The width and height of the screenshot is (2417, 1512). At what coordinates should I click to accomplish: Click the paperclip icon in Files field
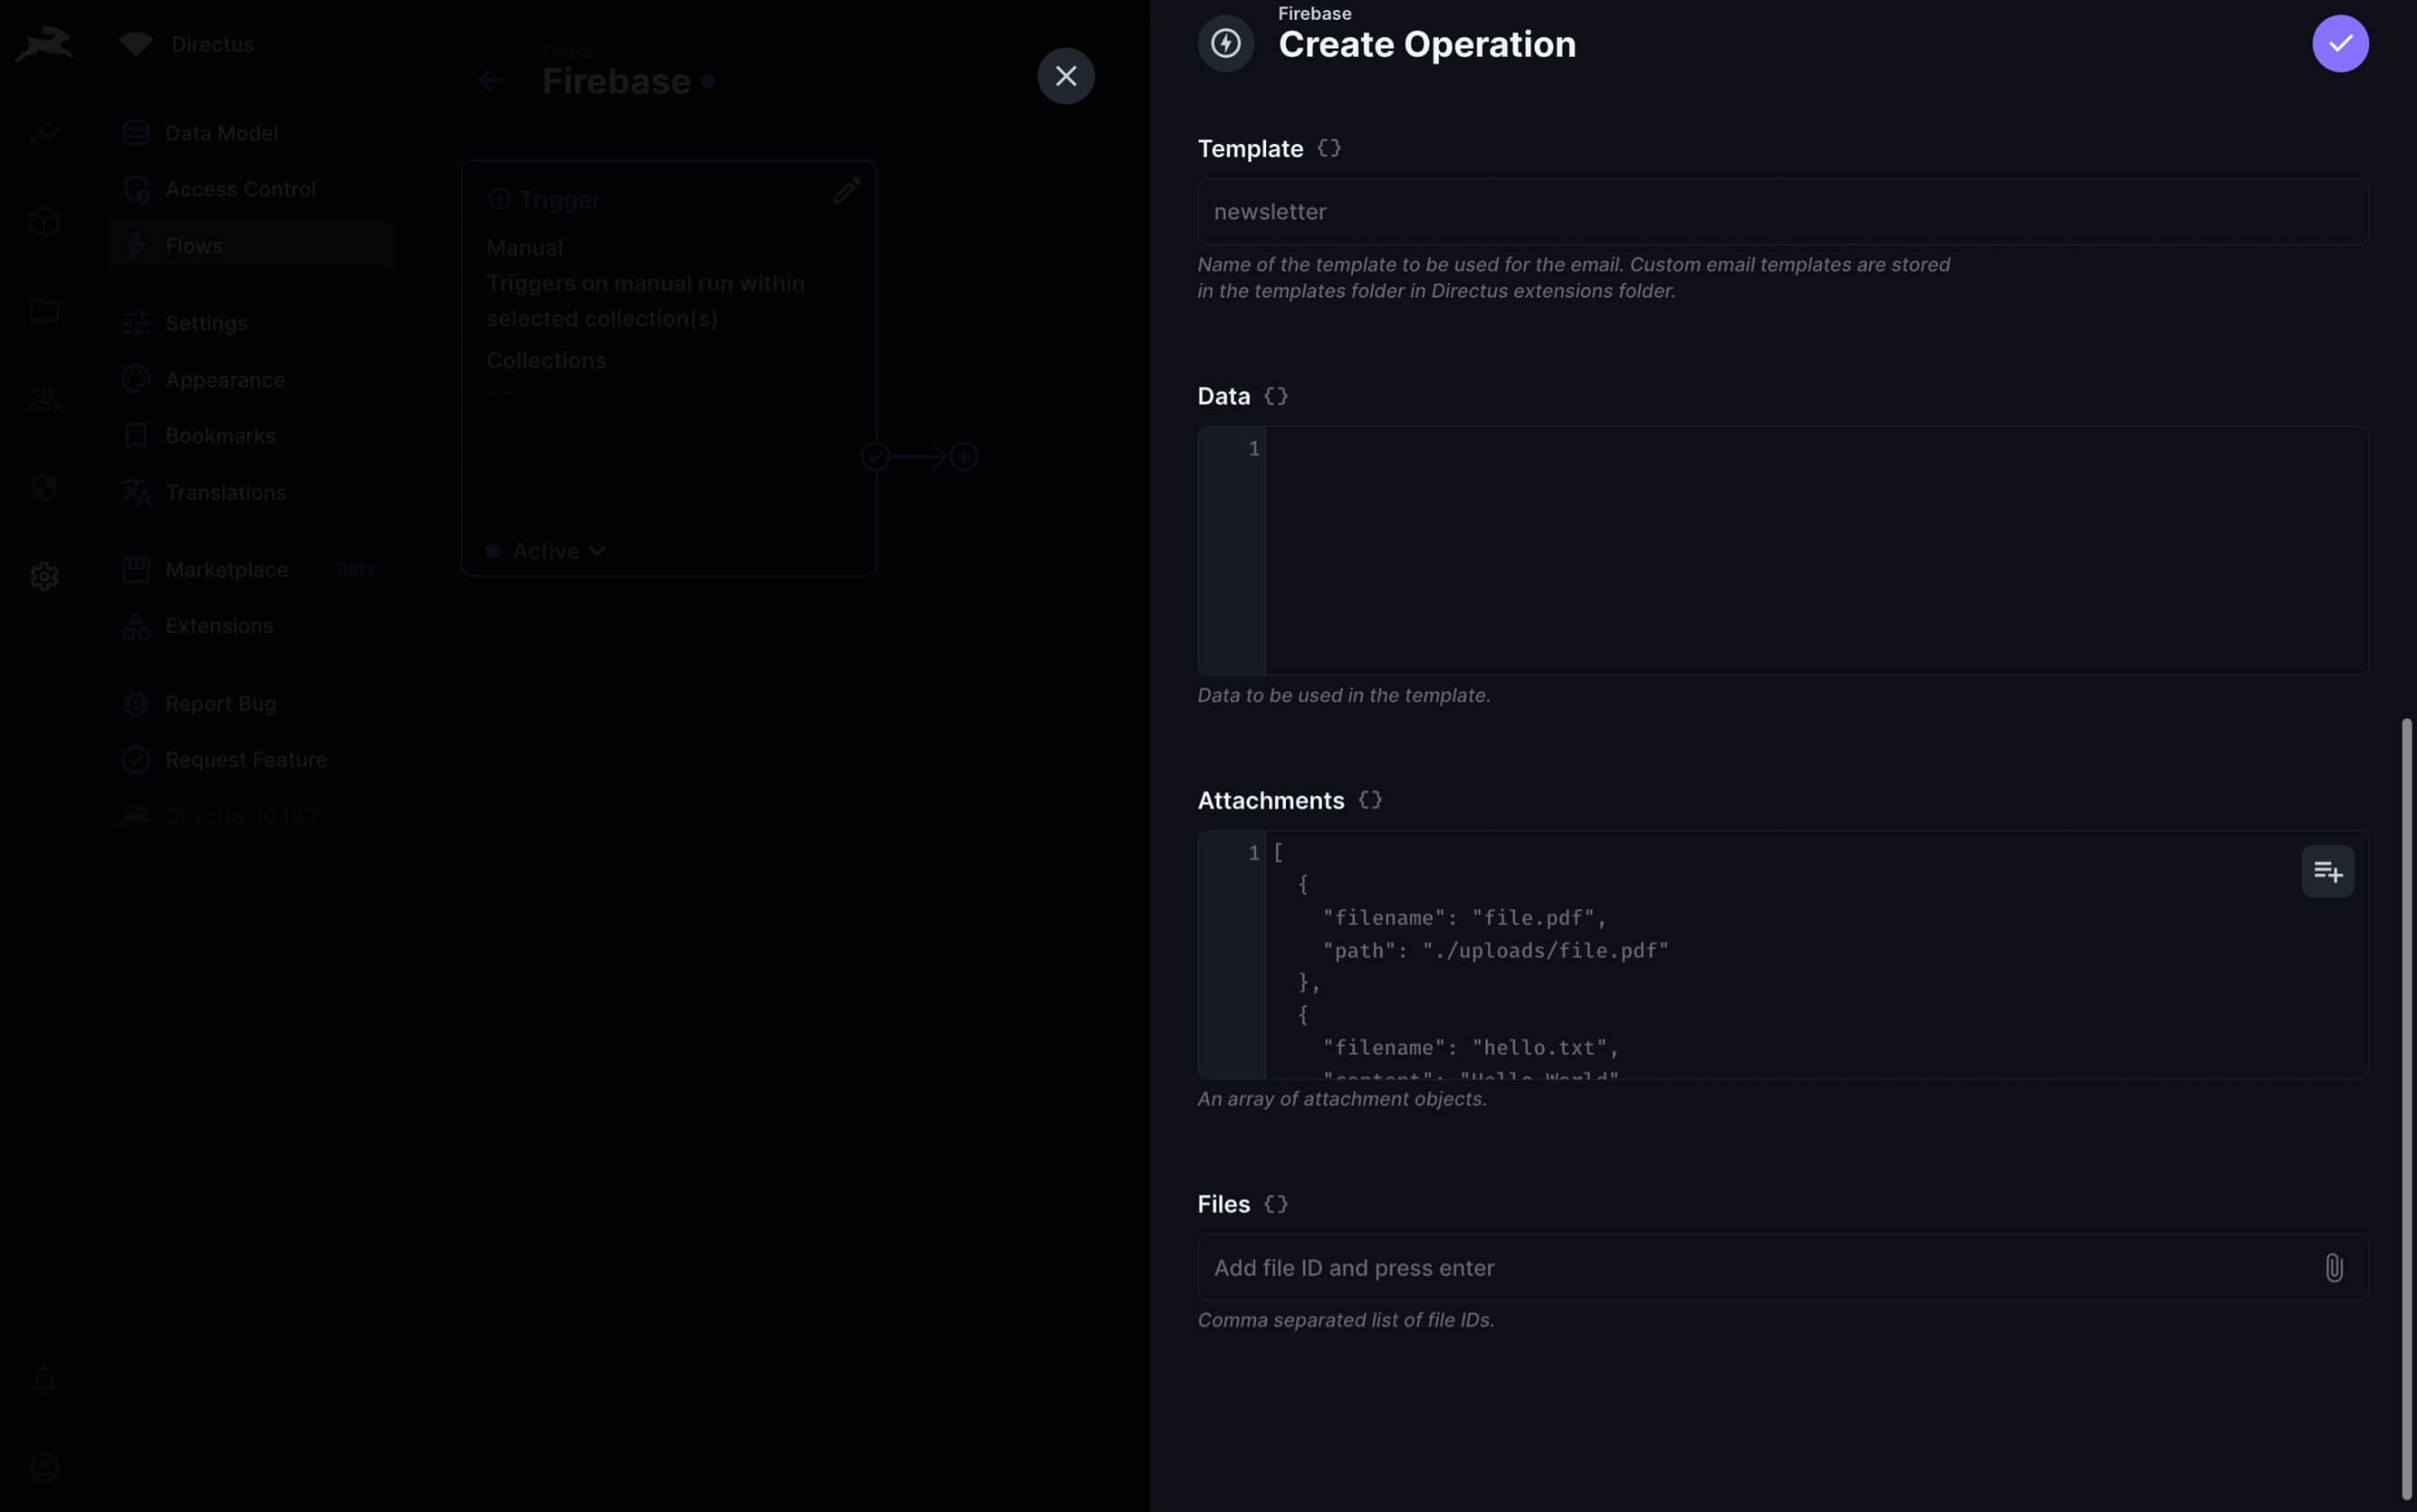(2333, 1267)
